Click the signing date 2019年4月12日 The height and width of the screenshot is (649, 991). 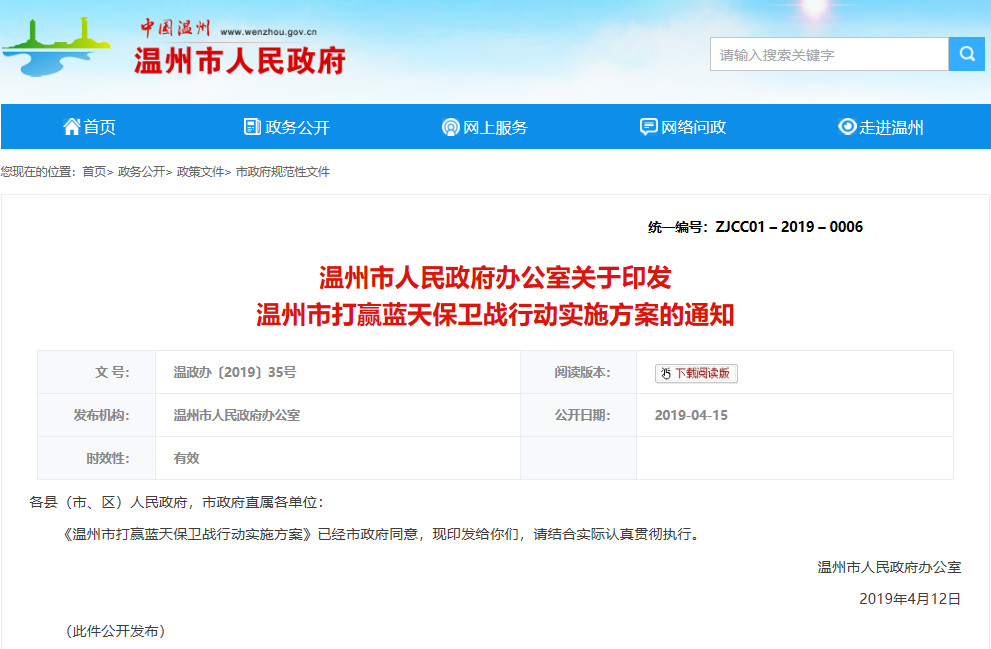click(909, 598)
